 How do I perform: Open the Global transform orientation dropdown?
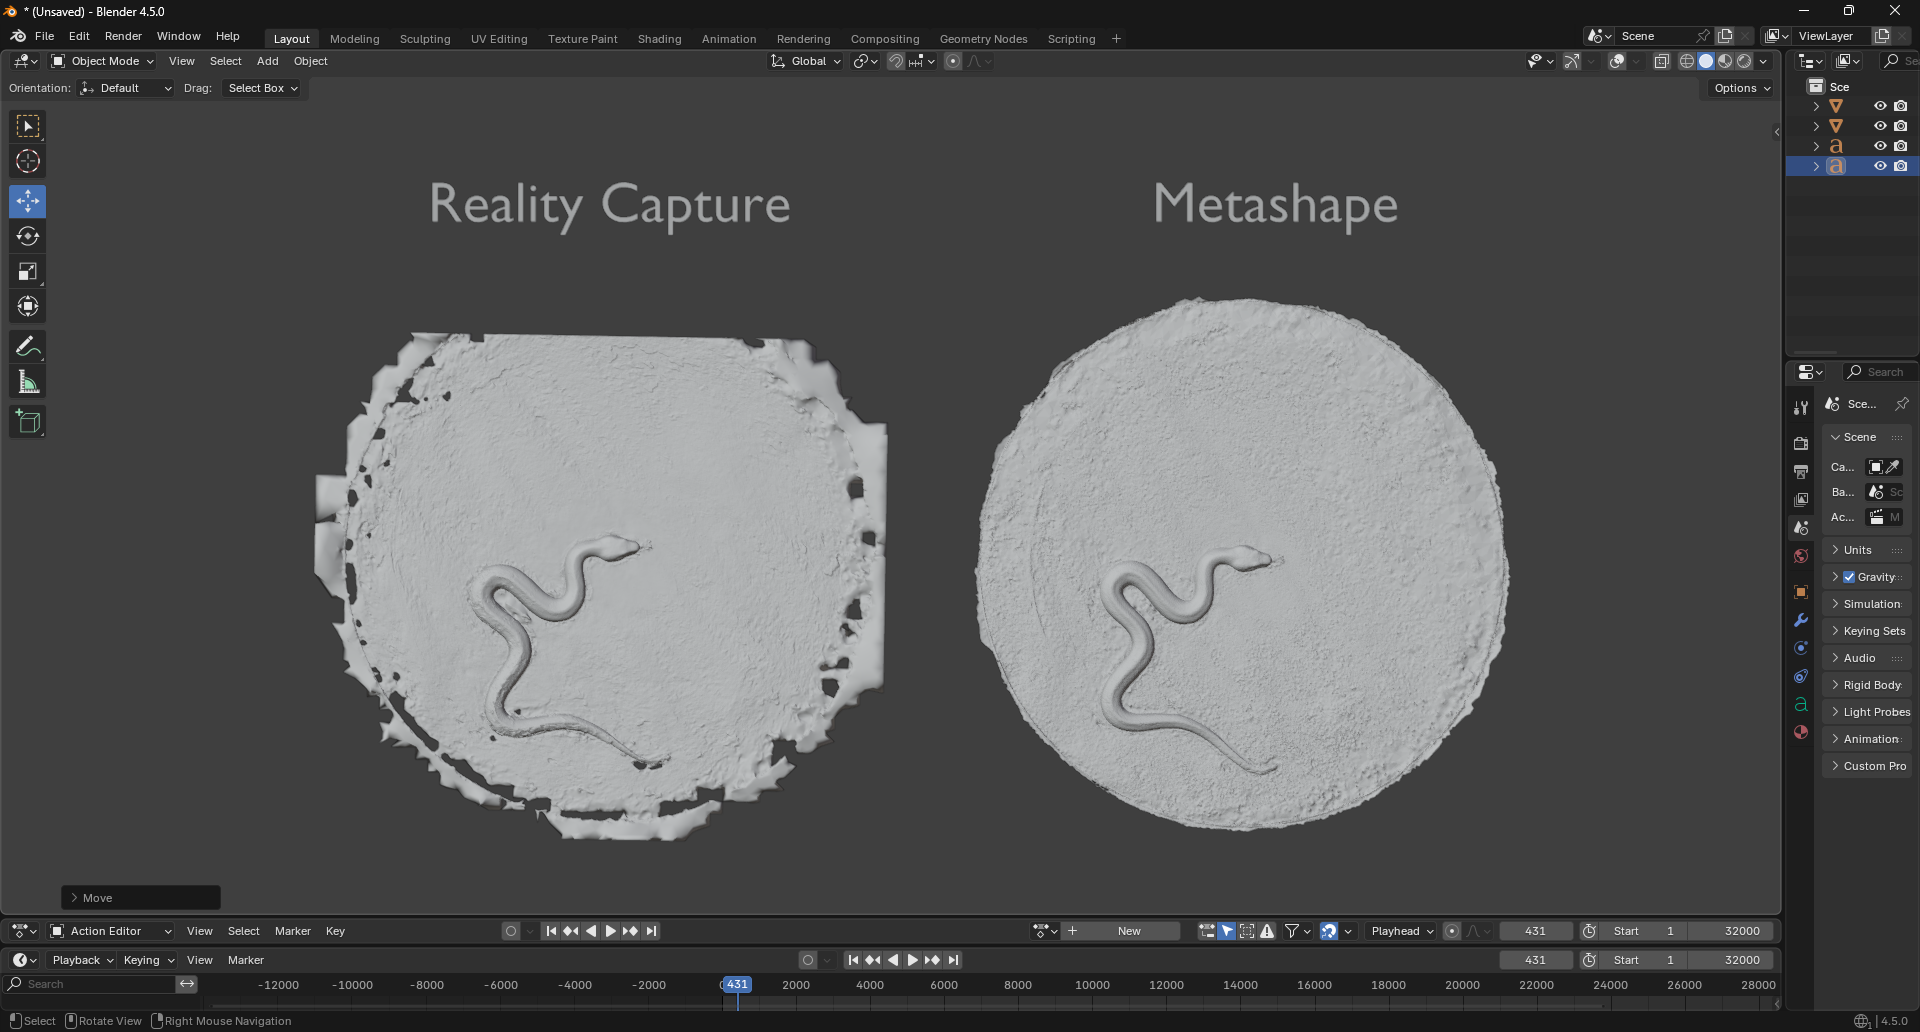tap(807, 62)
